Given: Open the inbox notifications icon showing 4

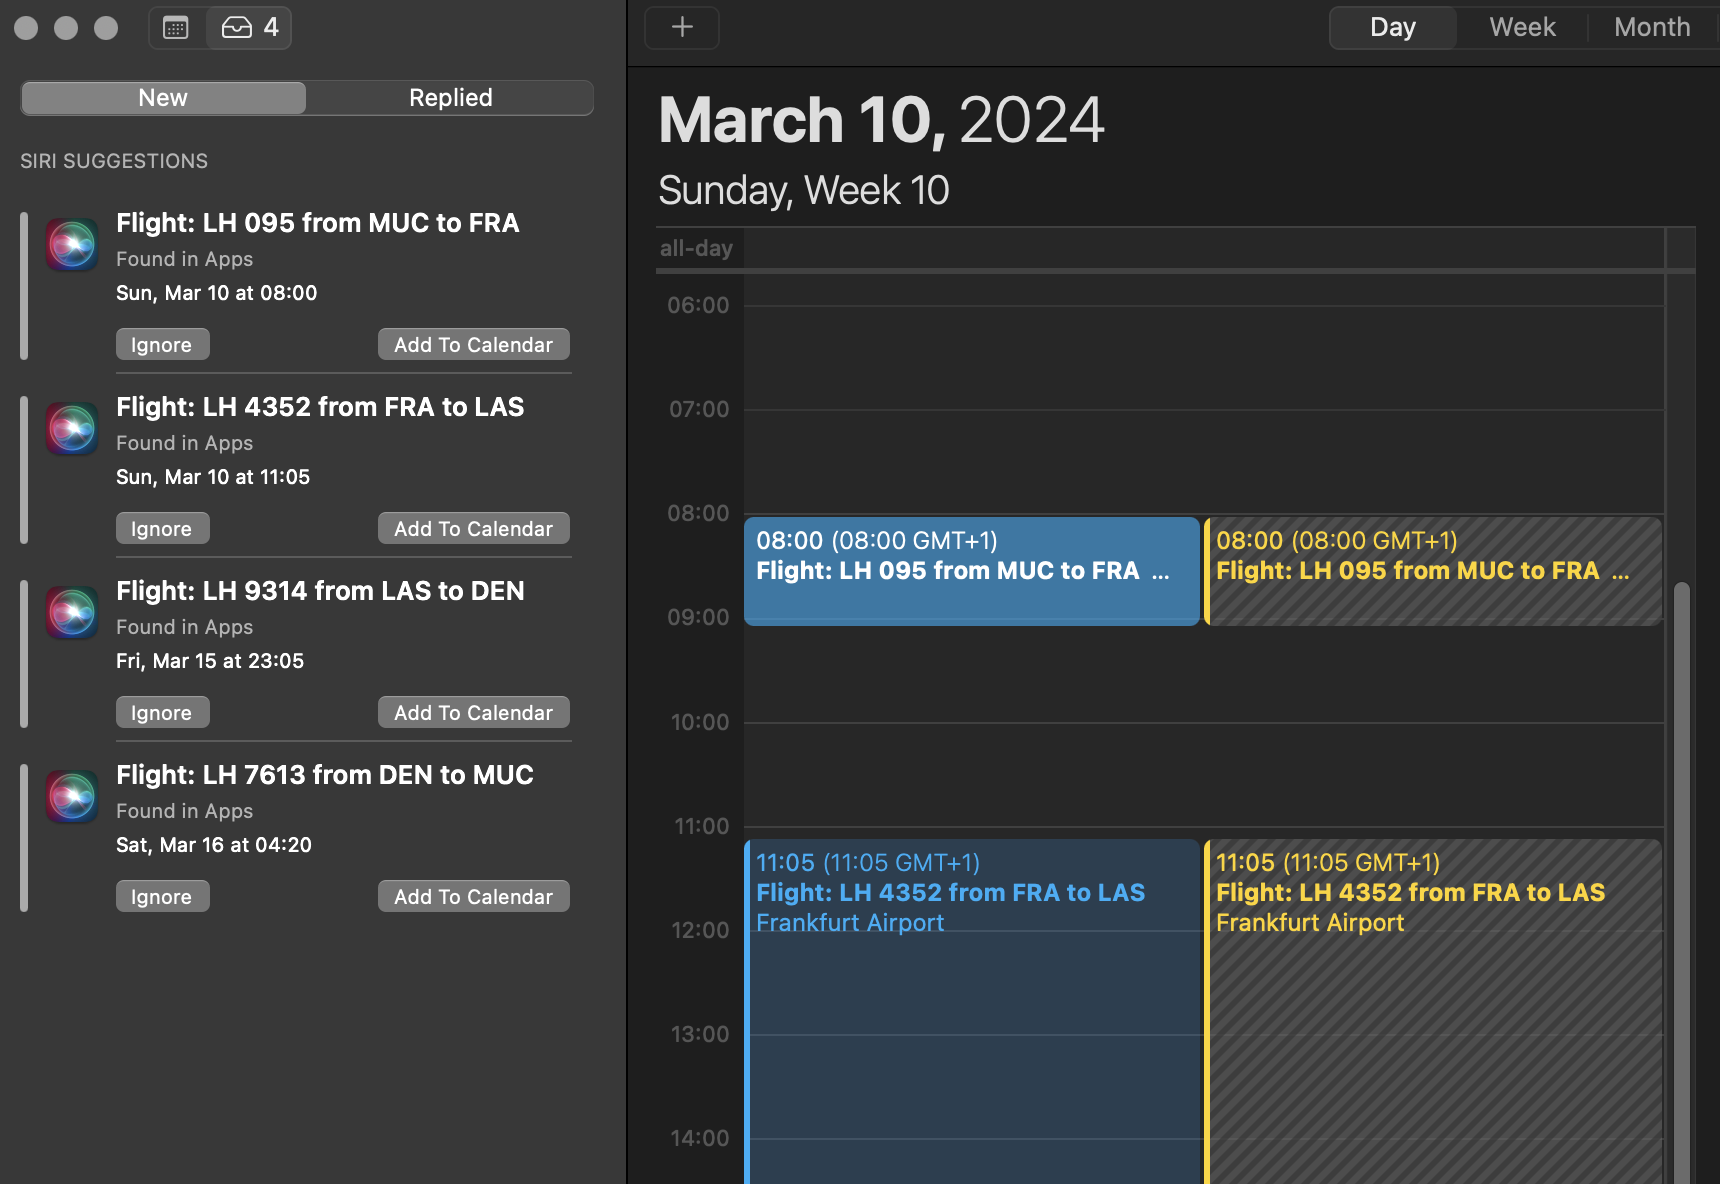Looking at the screenshot, I should pos(250,28).
